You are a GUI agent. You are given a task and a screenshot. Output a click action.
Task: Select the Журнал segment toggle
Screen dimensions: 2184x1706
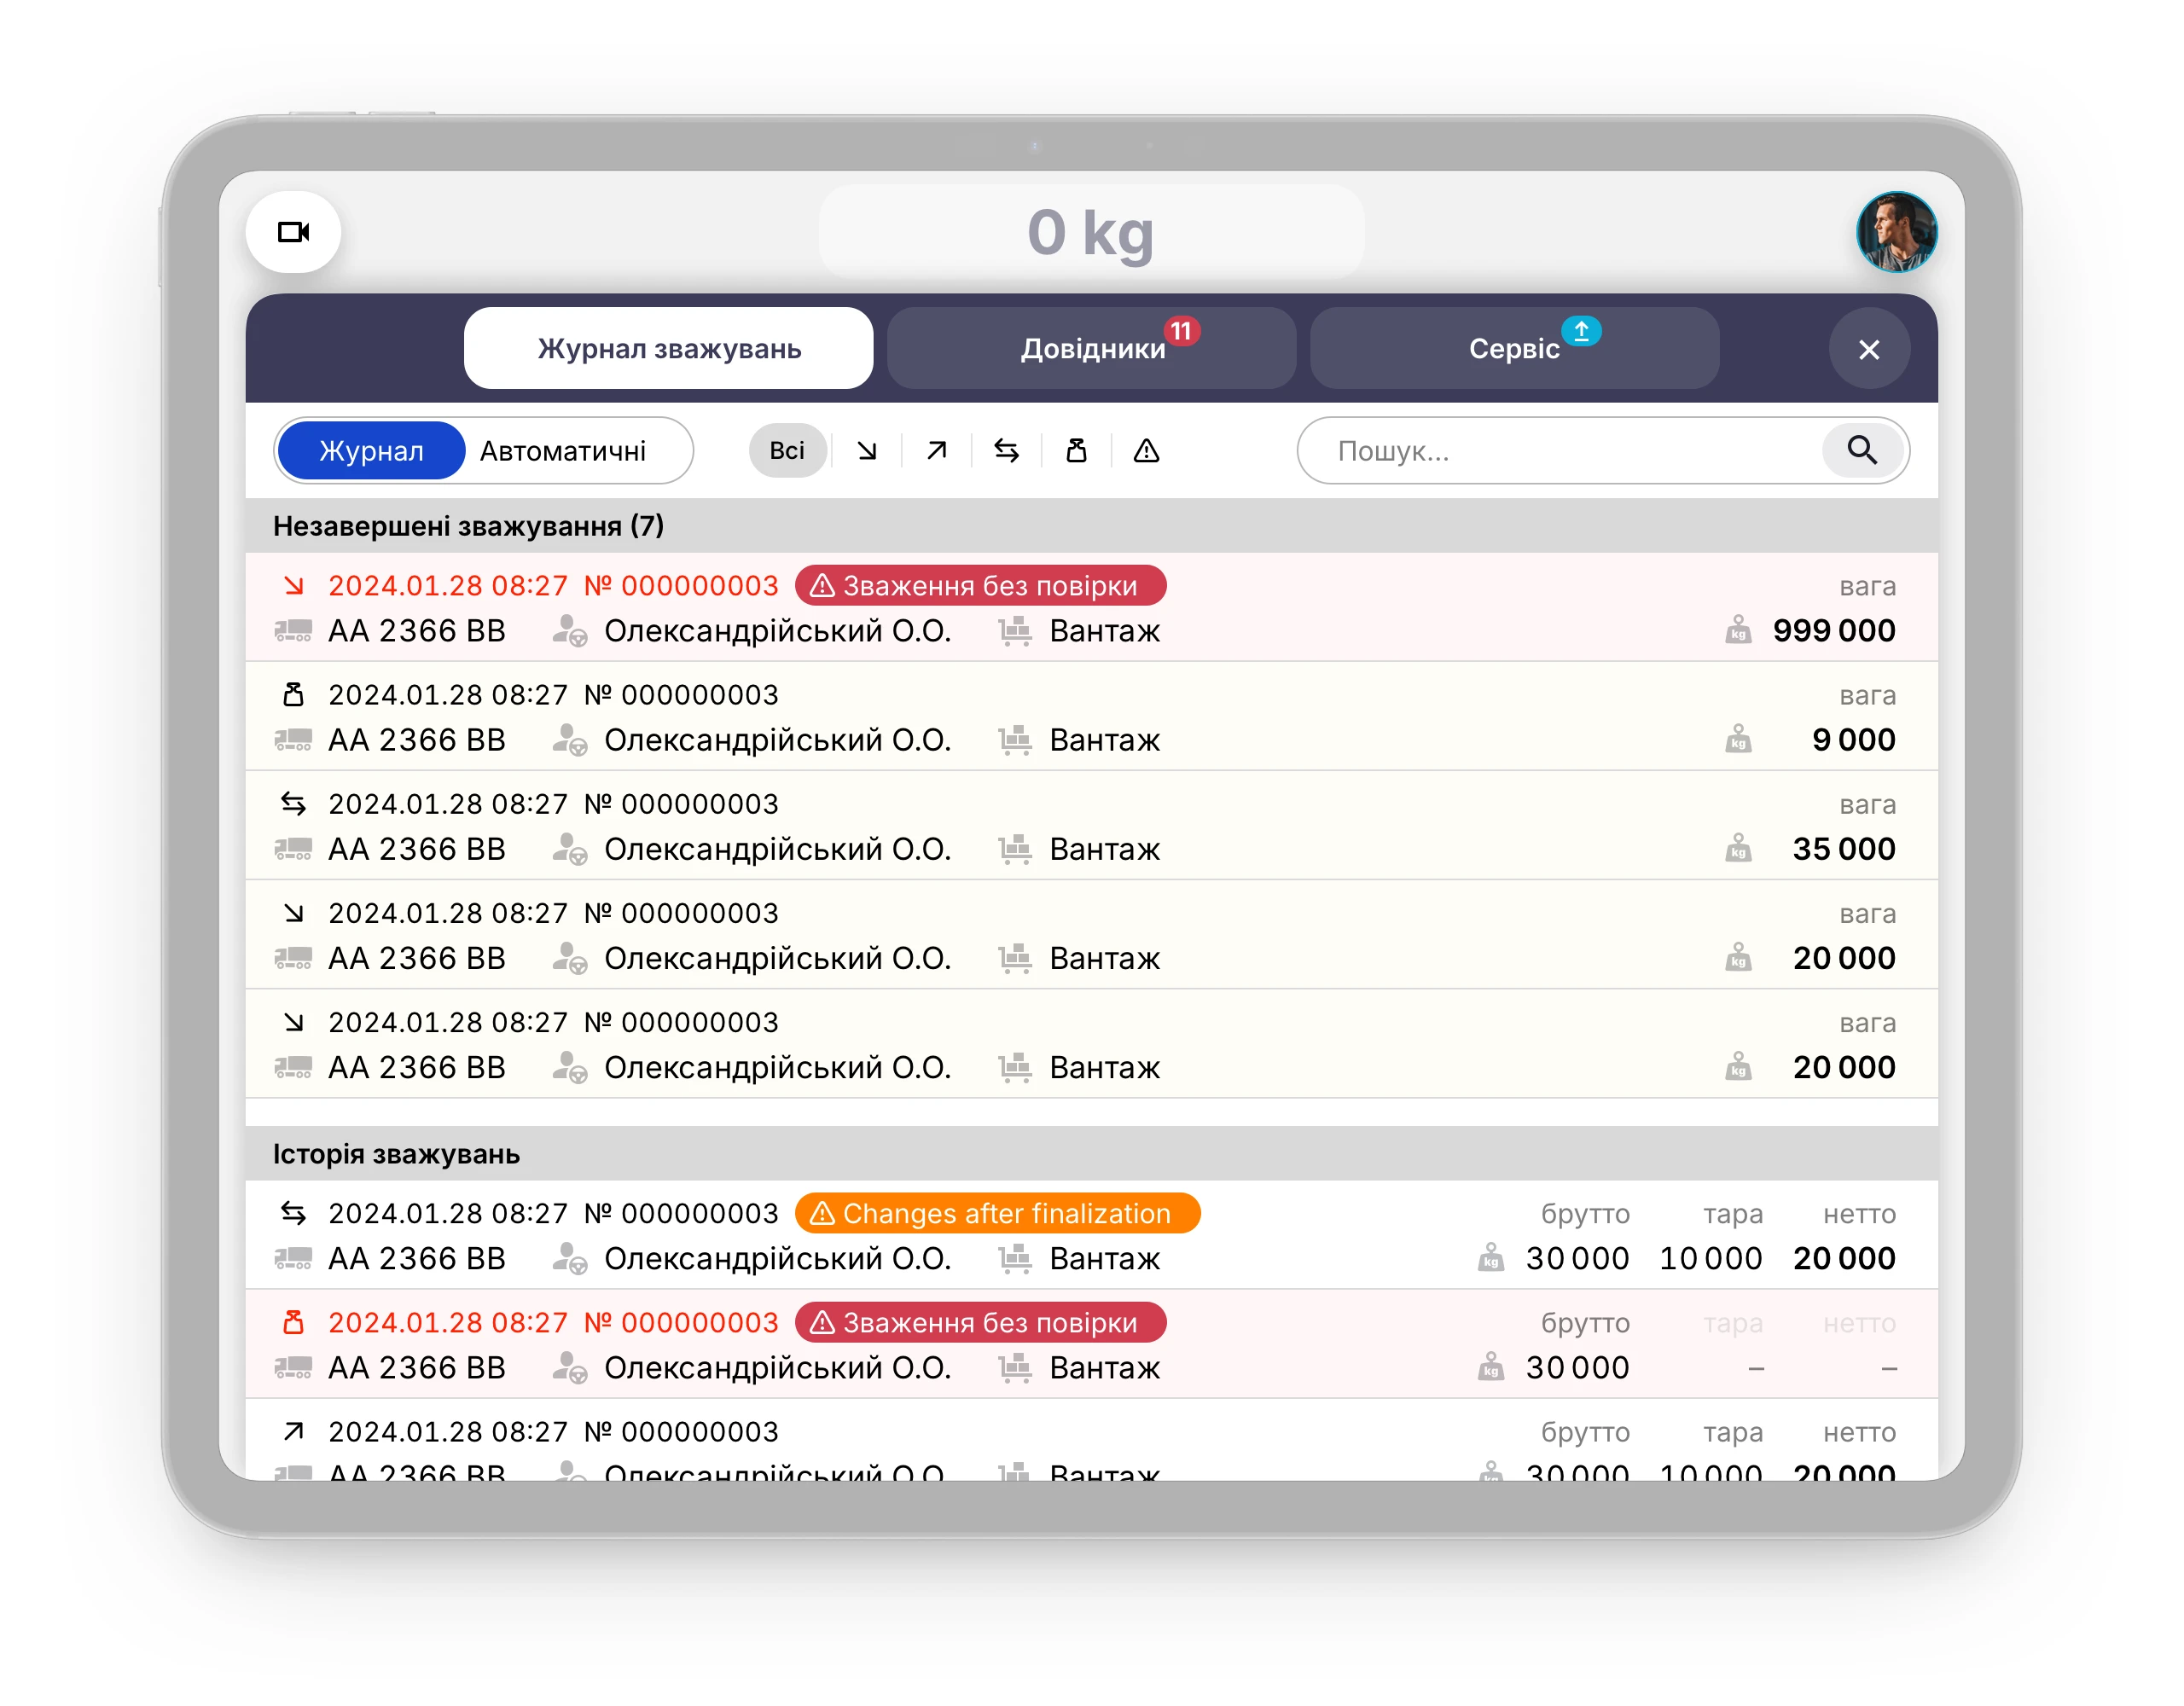point(371,451)
